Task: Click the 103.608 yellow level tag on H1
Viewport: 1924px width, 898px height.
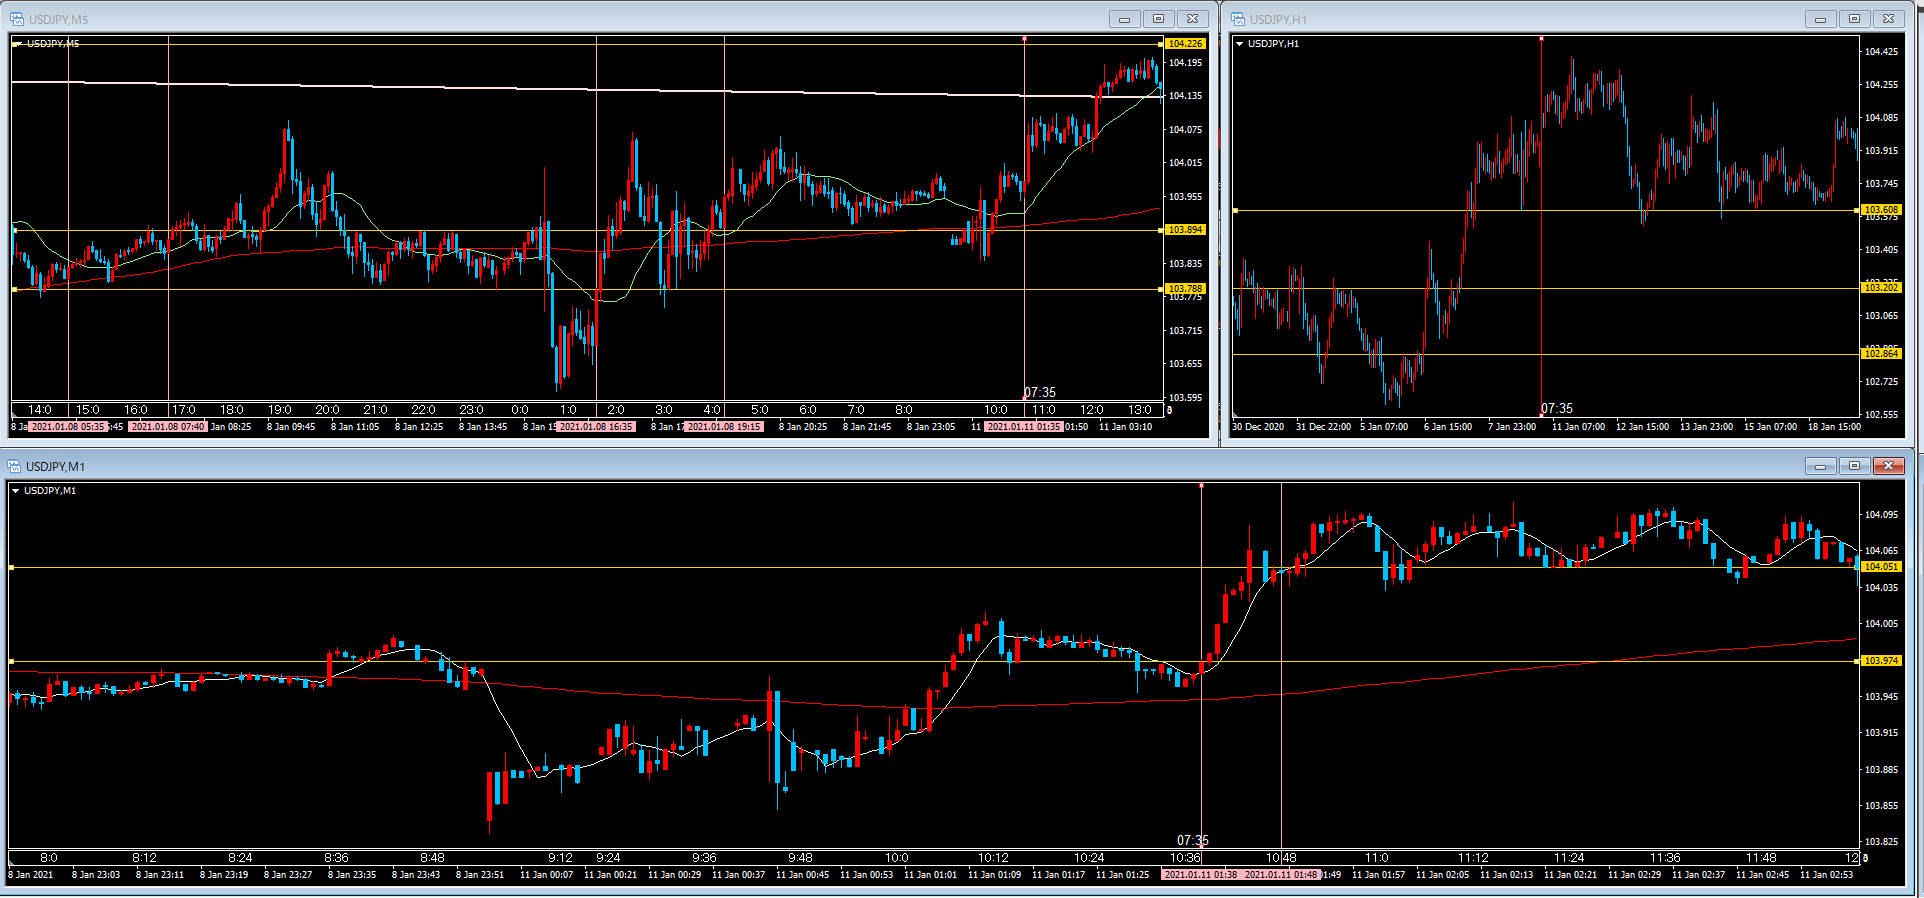Action: [1881, 210]
